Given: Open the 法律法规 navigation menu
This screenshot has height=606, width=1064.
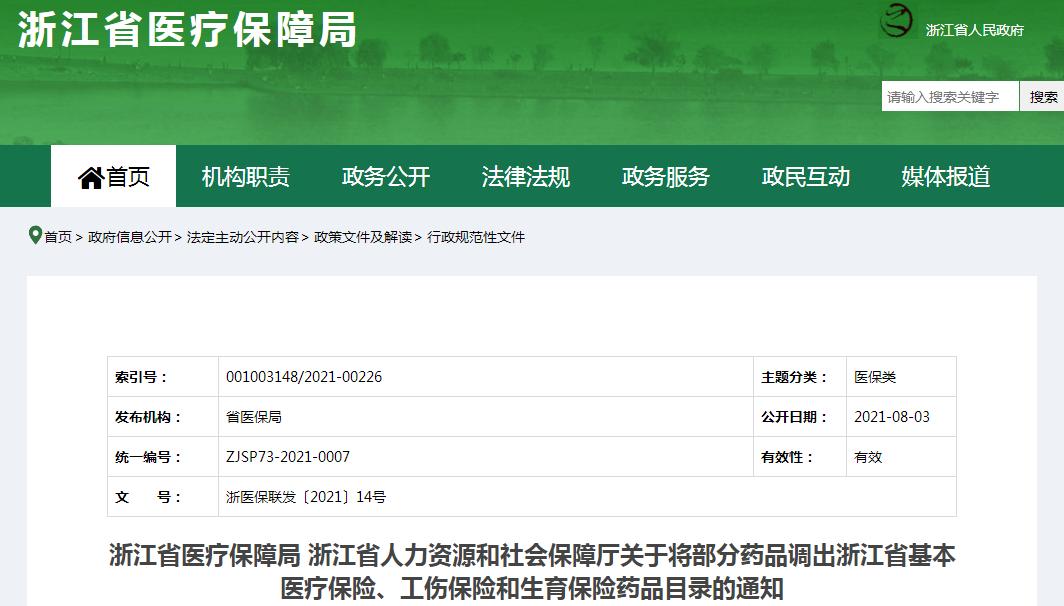Looking at the screenshot, I should [527, 175].
